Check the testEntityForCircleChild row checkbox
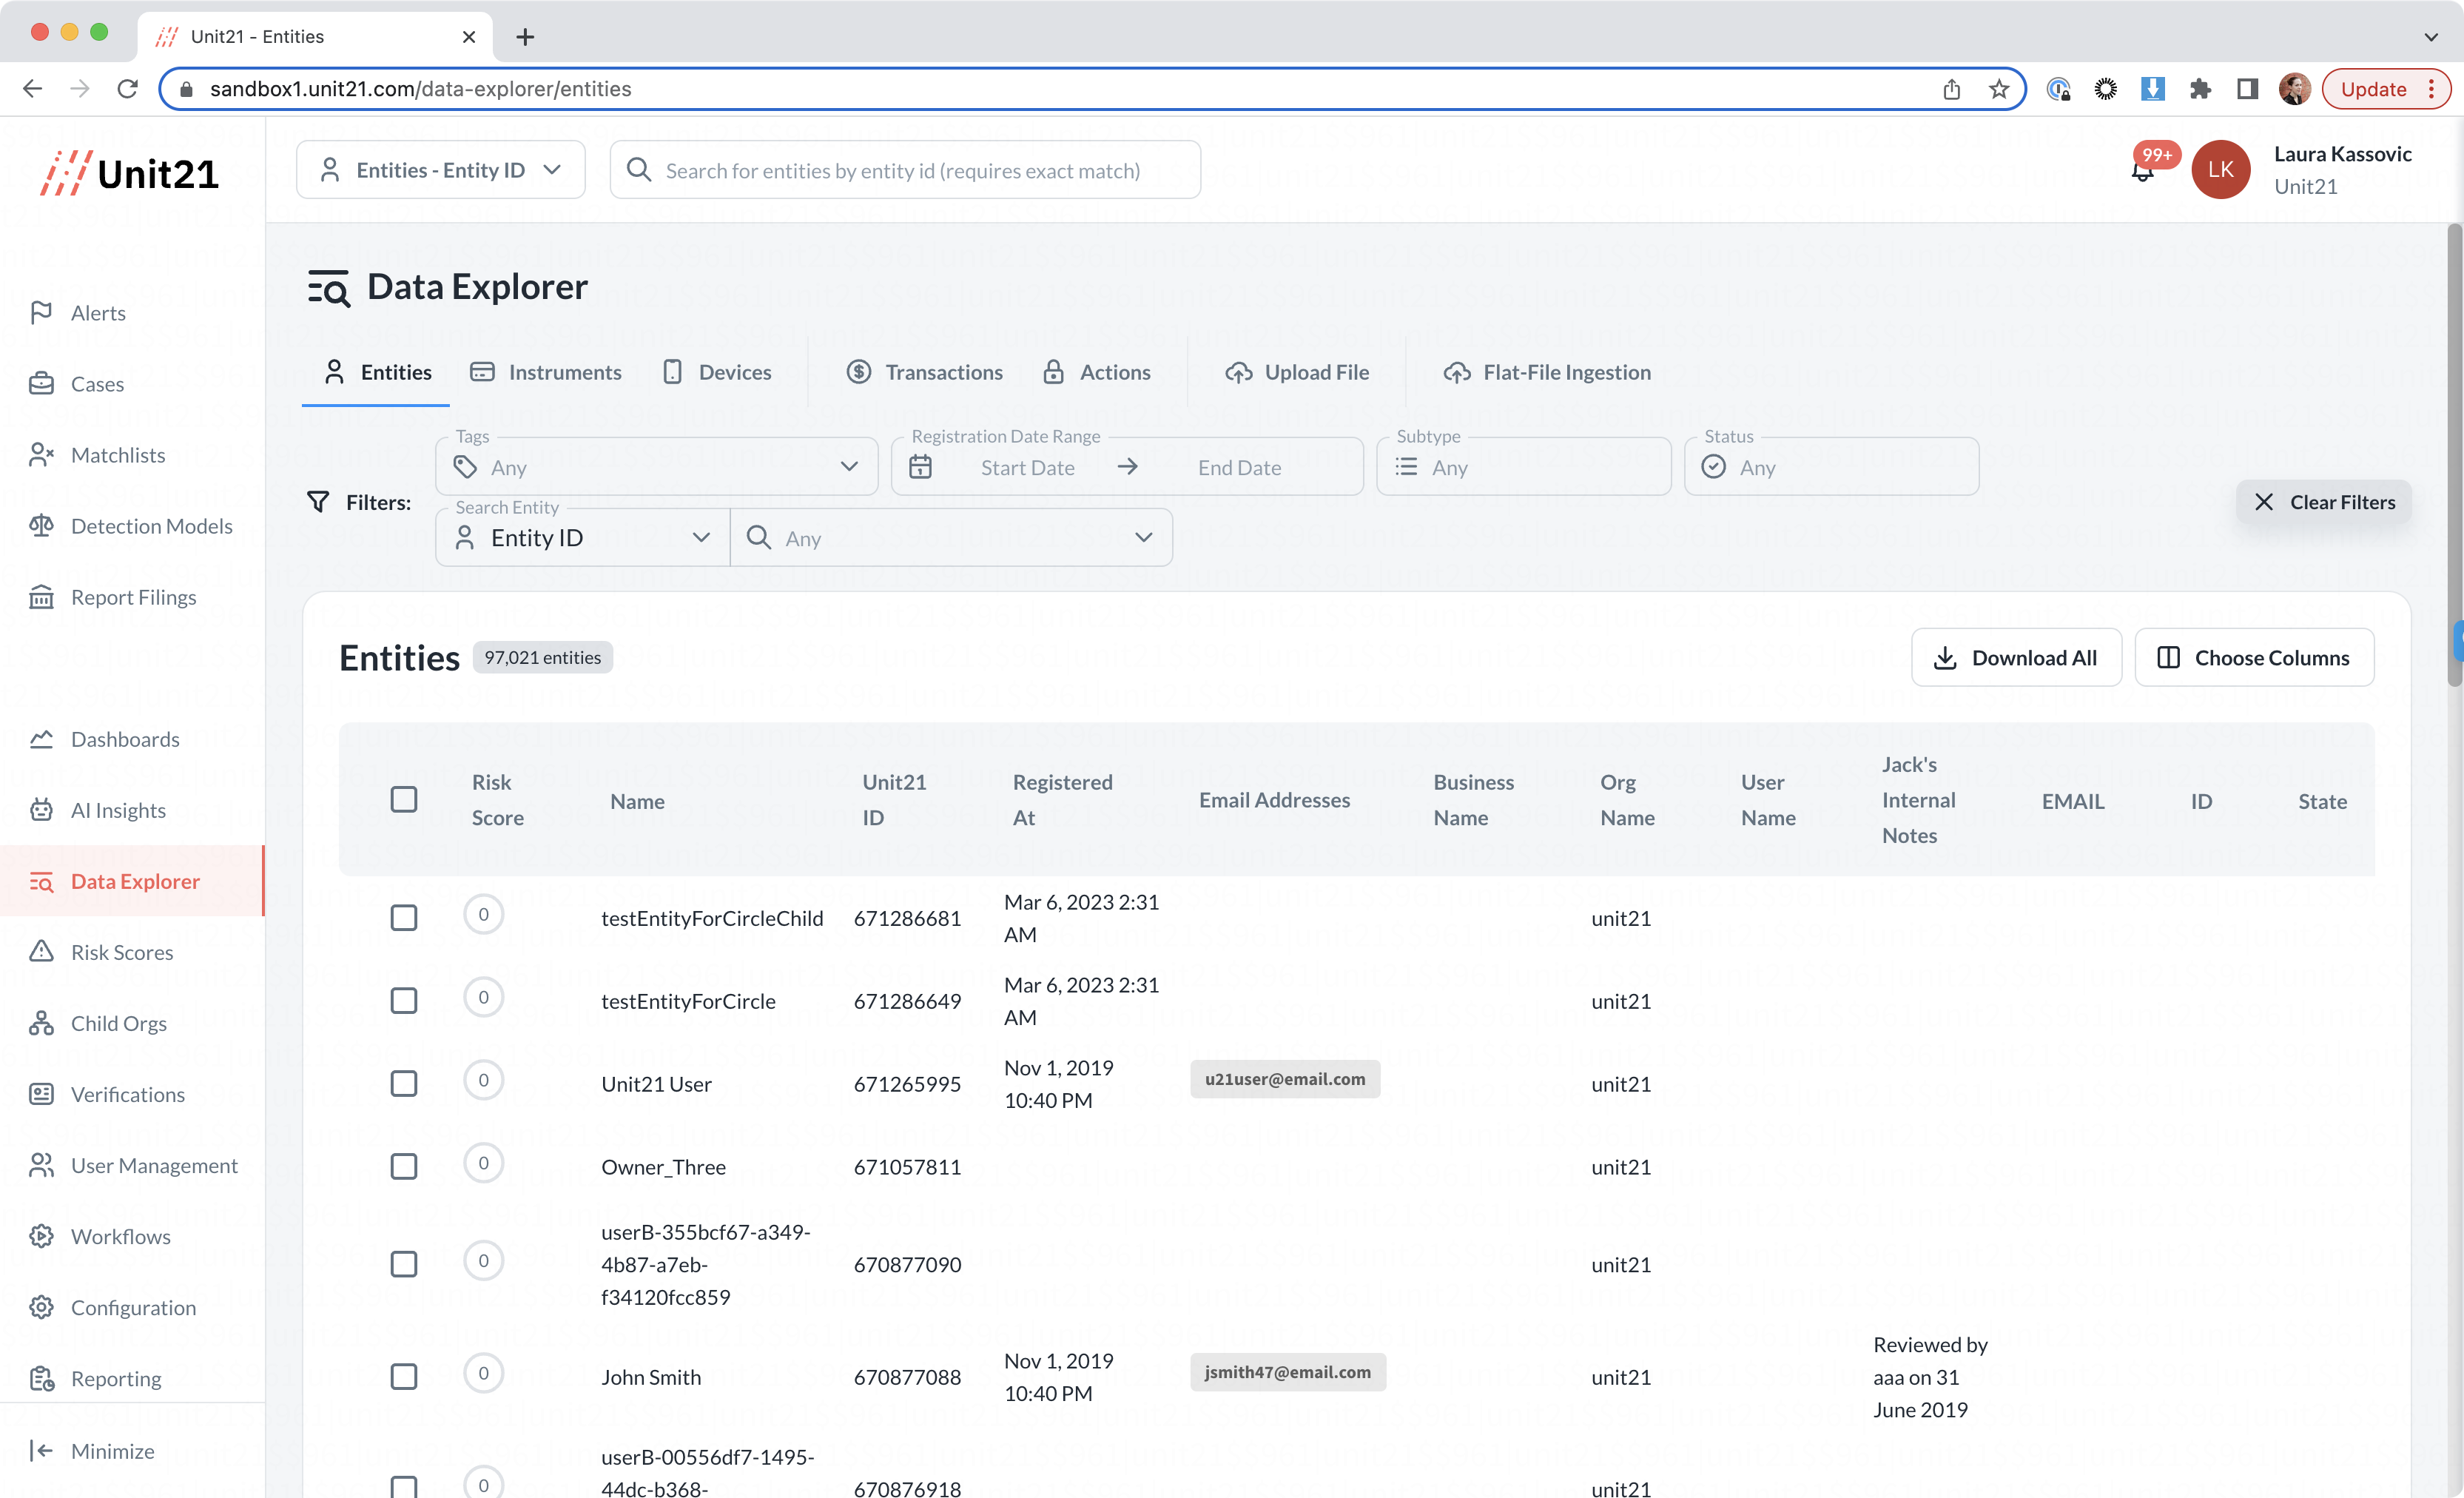The image size is (2464, 1498). pos(403,918)
